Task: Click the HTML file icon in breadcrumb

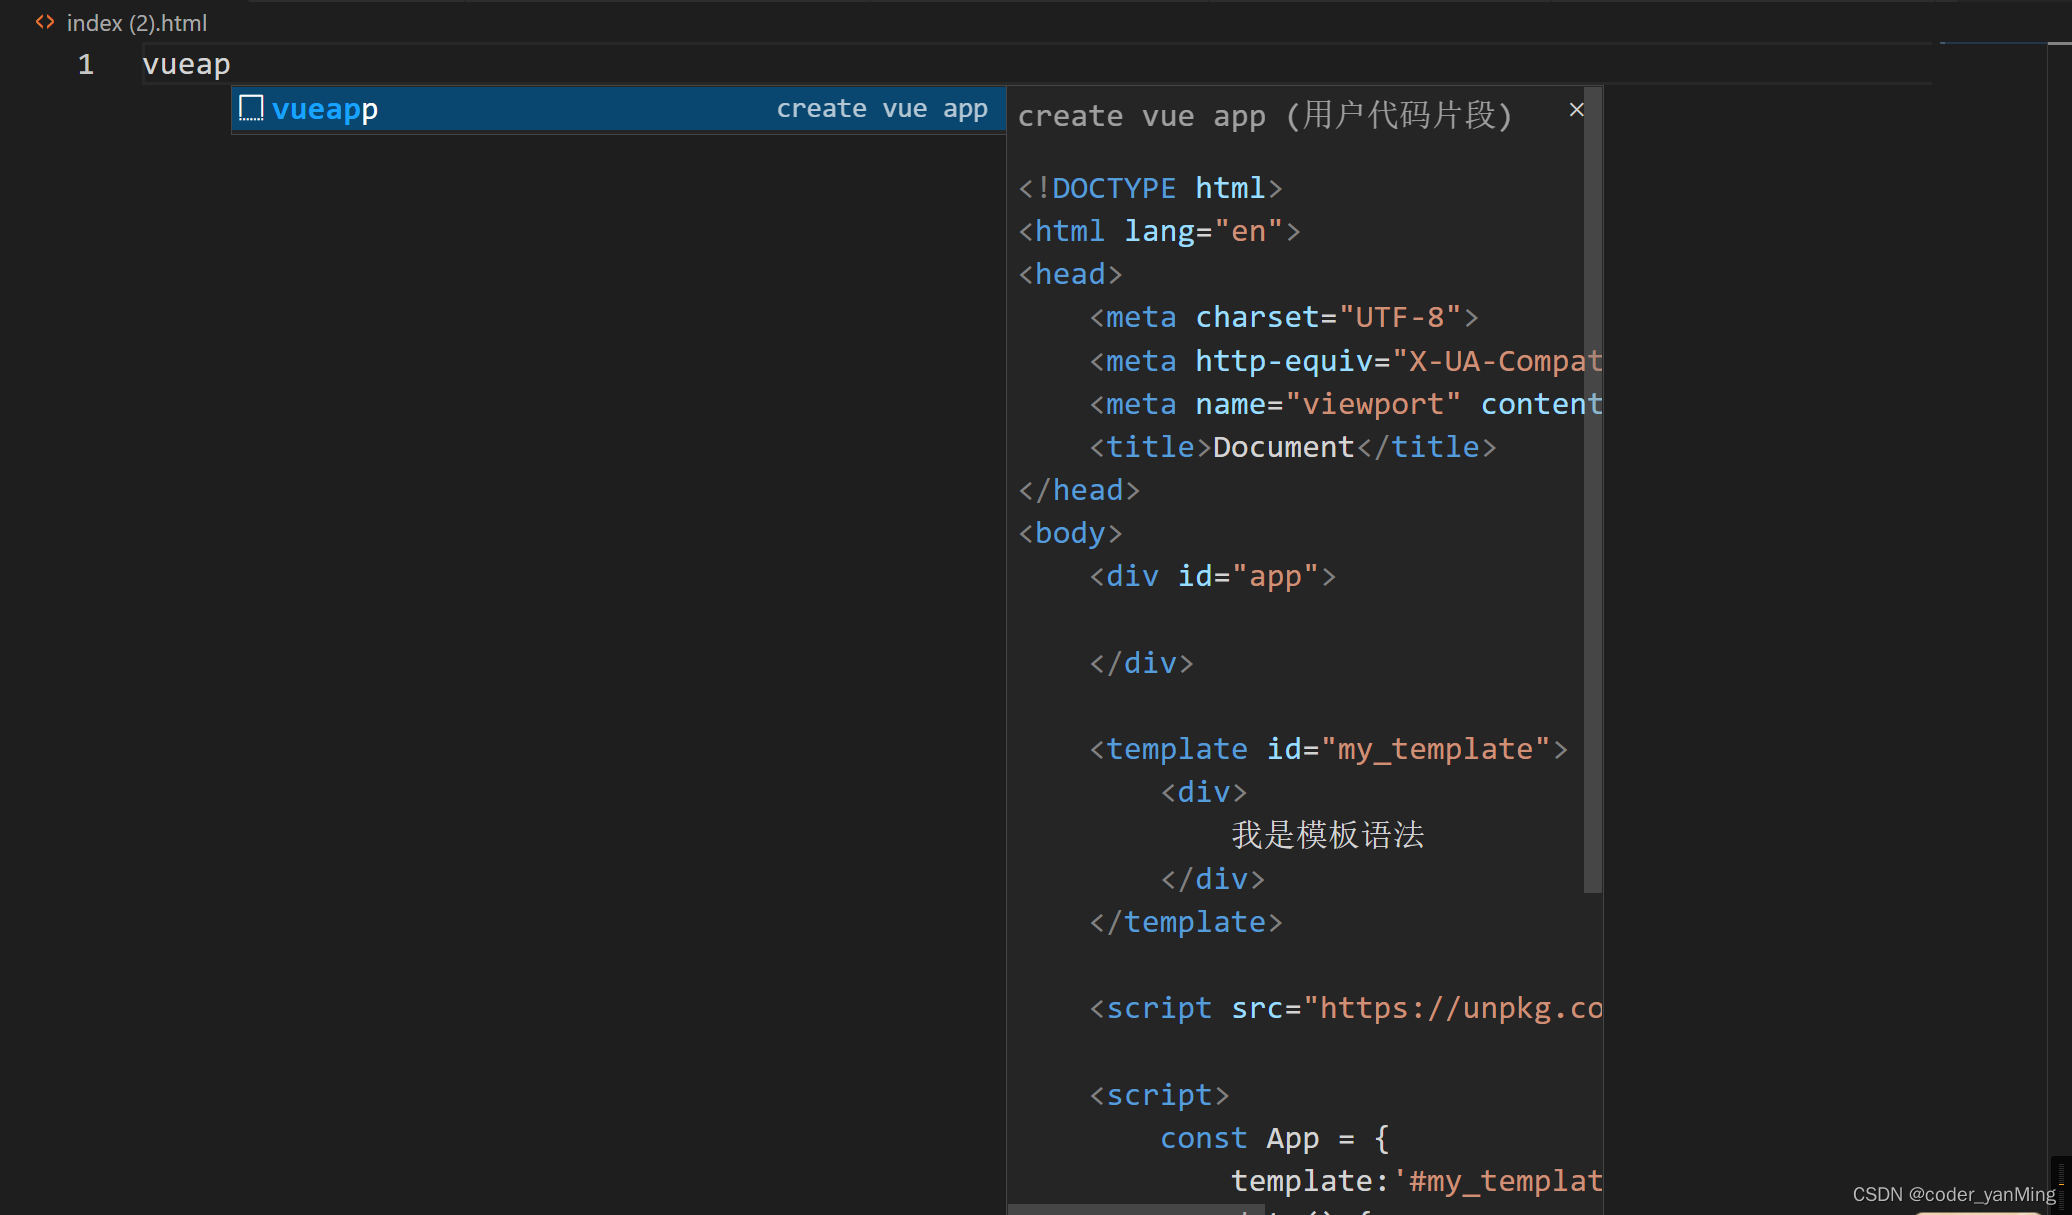Action: click(x=44, y=22)
